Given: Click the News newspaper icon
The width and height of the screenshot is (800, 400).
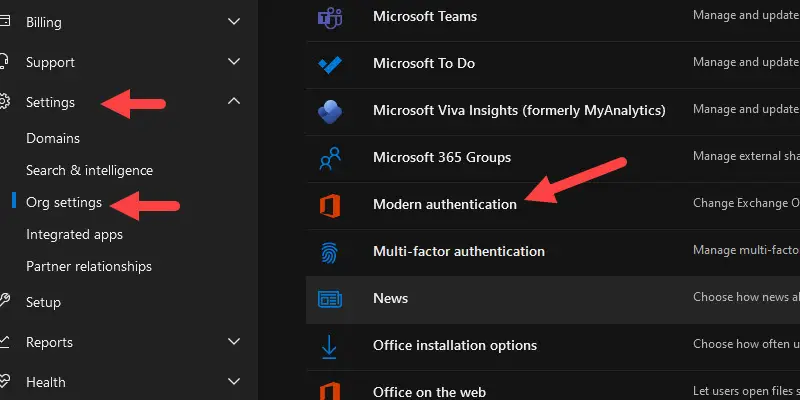Looking at the screenshot, I should pos(330,299).
